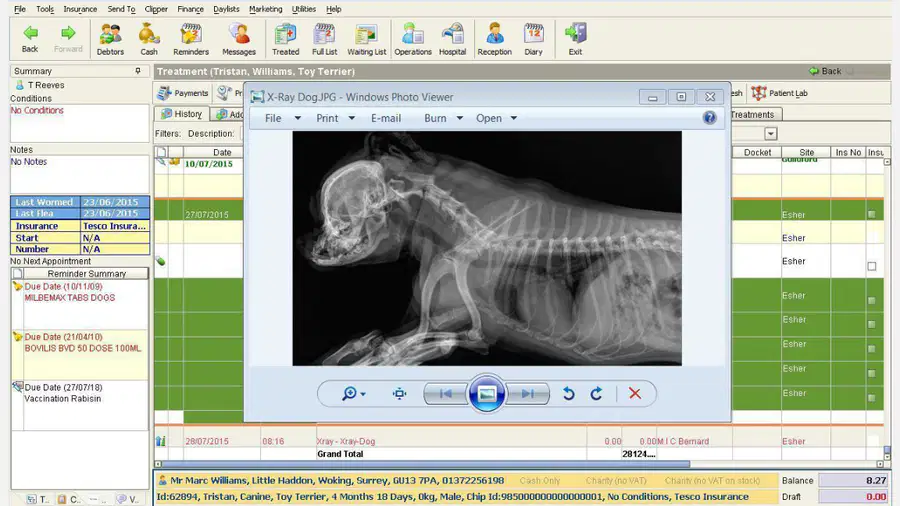Click the horizontal scrollbar below the treatment list
The height and width of the screenshot is (506, 900).
pos(422,464)
